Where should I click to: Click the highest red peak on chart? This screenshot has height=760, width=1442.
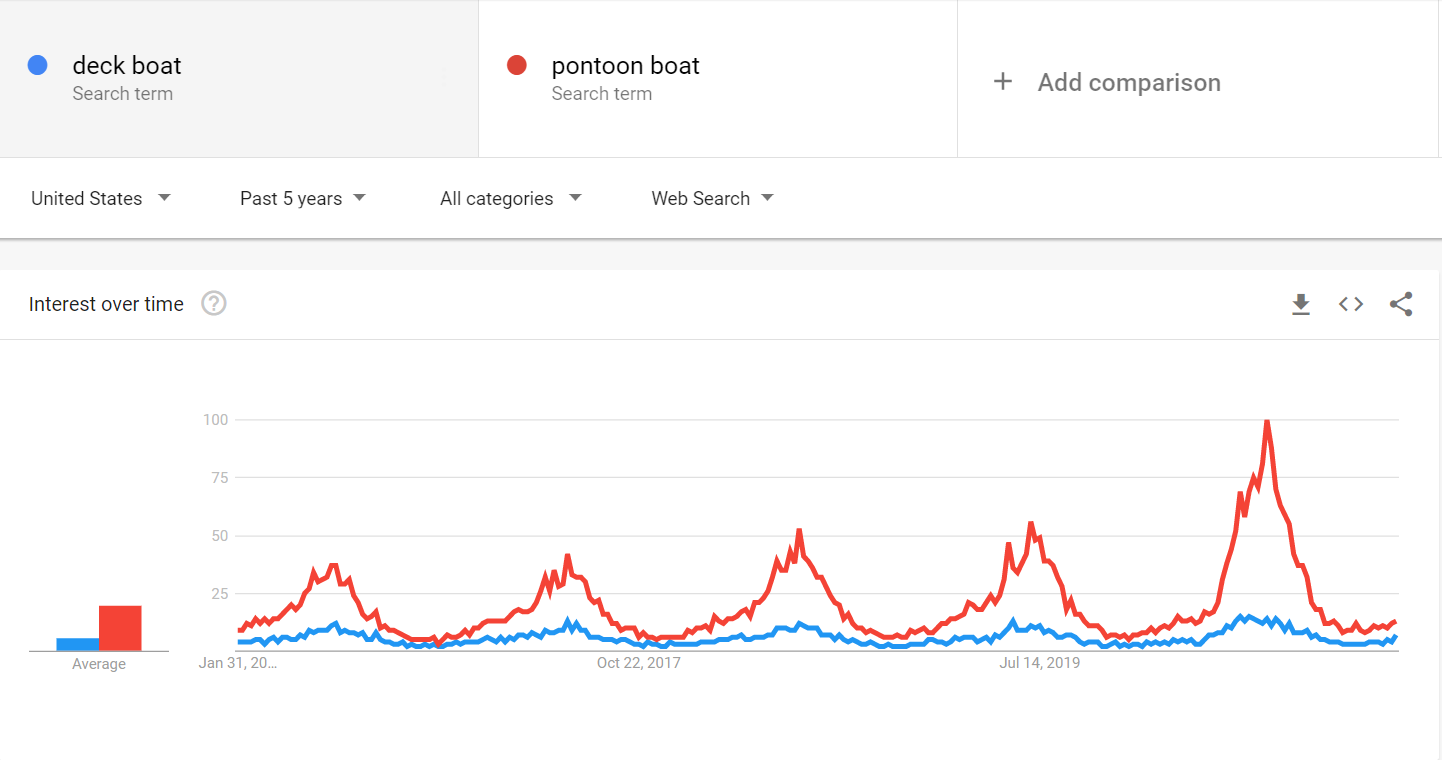point(1267,422)
